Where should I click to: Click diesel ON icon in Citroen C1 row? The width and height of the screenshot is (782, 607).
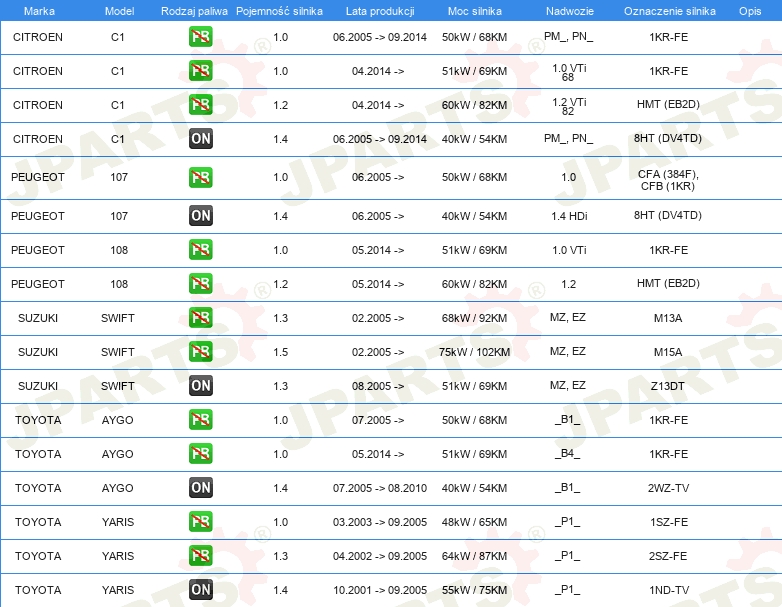pyautogui.click(x=200, y=139)
